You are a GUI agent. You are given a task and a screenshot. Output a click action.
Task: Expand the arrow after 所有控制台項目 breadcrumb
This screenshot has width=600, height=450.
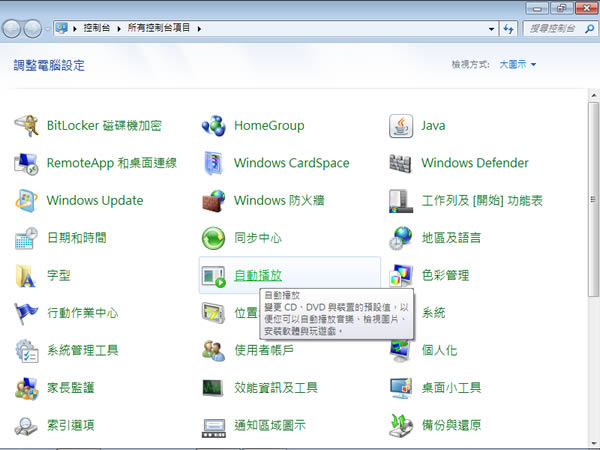(x=199, y=29)
